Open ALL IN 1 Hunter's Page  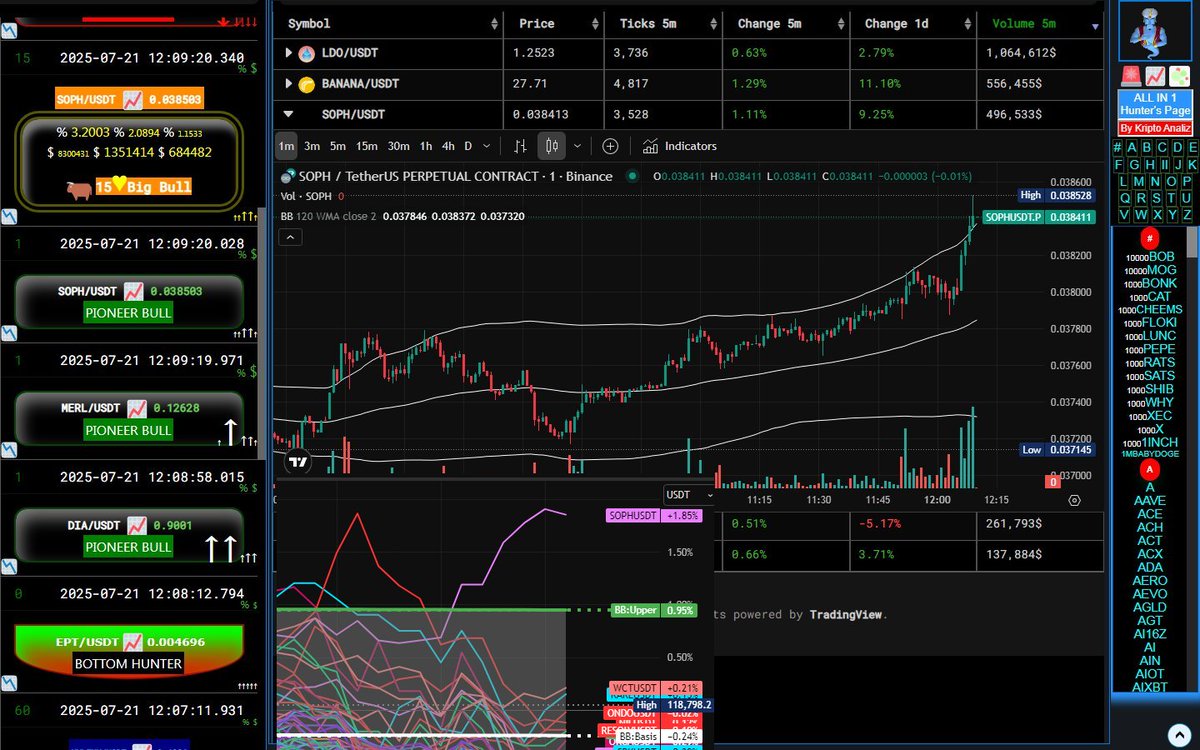click(1155, 104)
